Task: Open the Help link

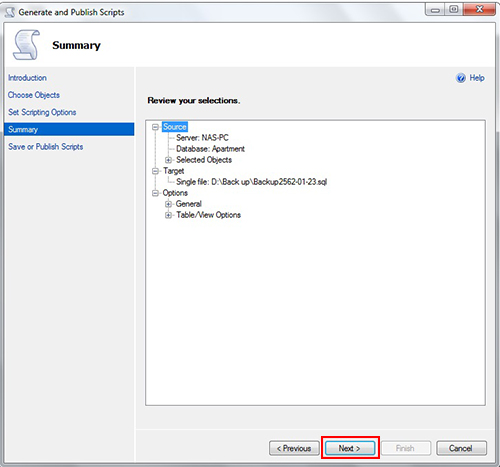Action: tap(477, 78)
